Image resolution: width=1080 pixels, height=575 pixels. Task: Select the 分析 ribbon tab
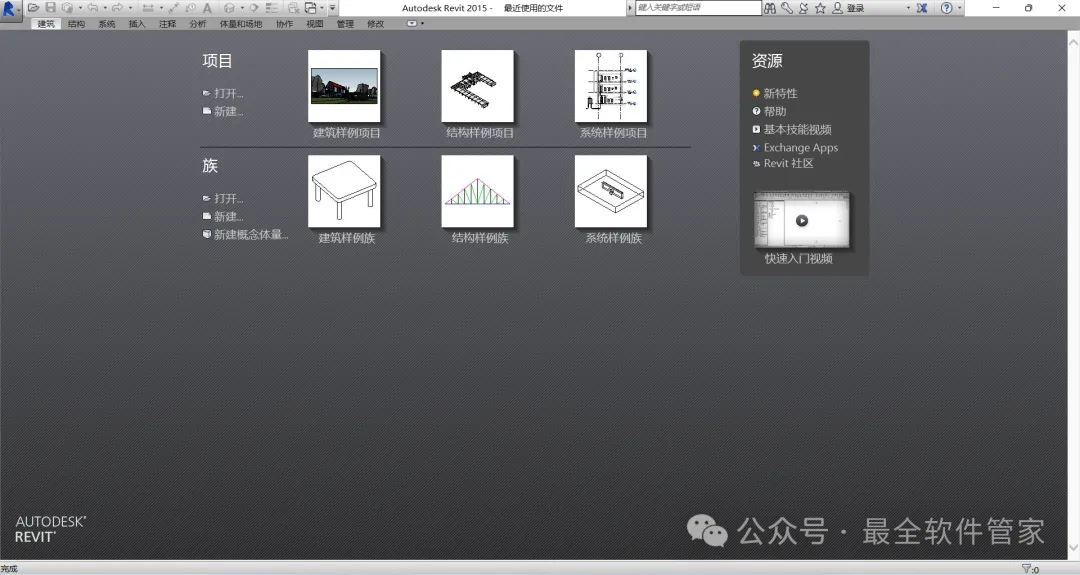198,23
